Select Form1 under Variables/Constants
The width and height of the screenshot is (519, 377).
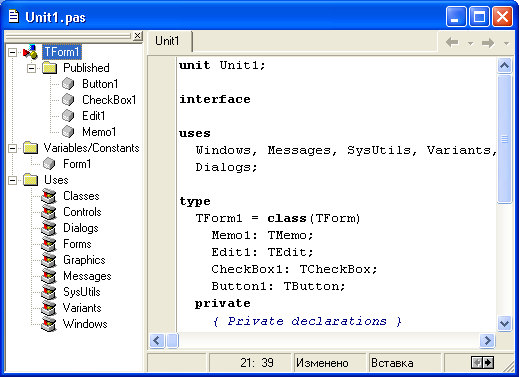[77, 164]
